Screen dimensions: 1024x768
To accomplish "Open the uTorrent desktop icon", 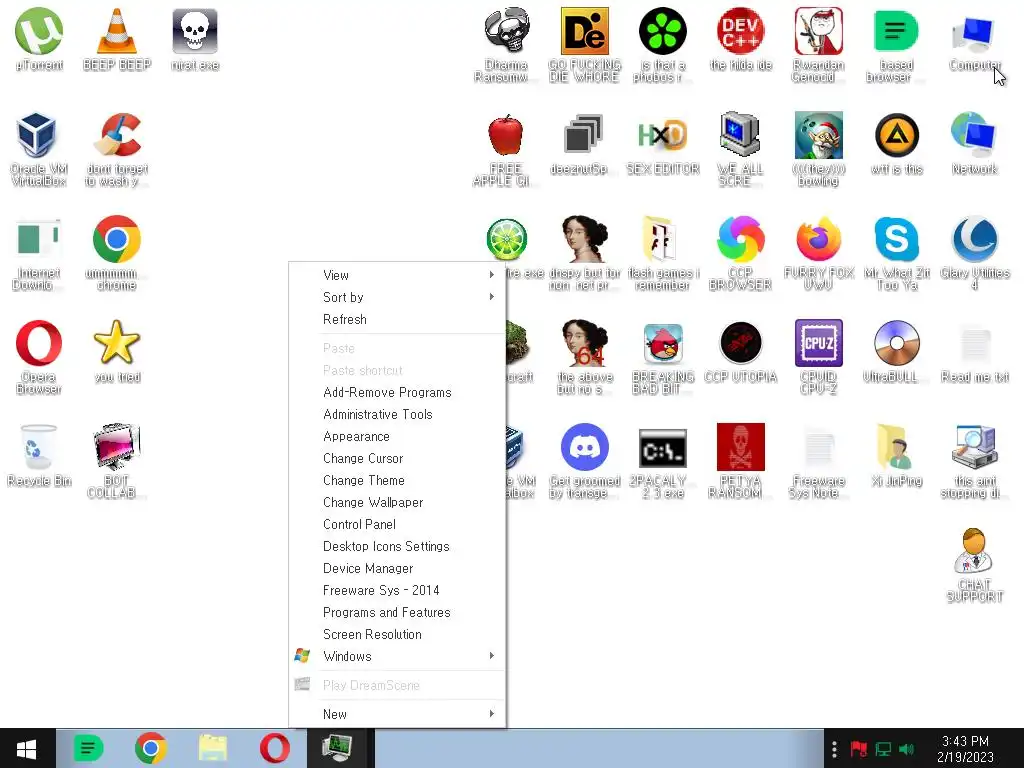I will (39, 31).
